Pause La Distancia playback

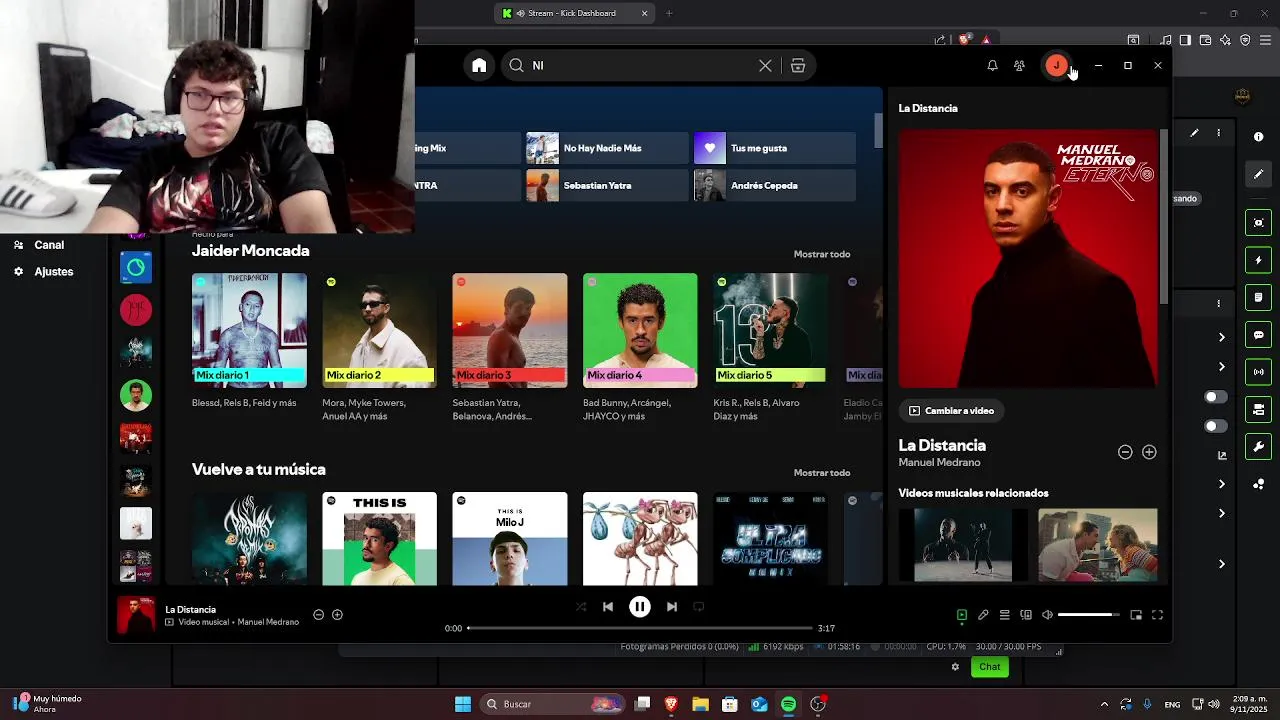tap(640, 606)
